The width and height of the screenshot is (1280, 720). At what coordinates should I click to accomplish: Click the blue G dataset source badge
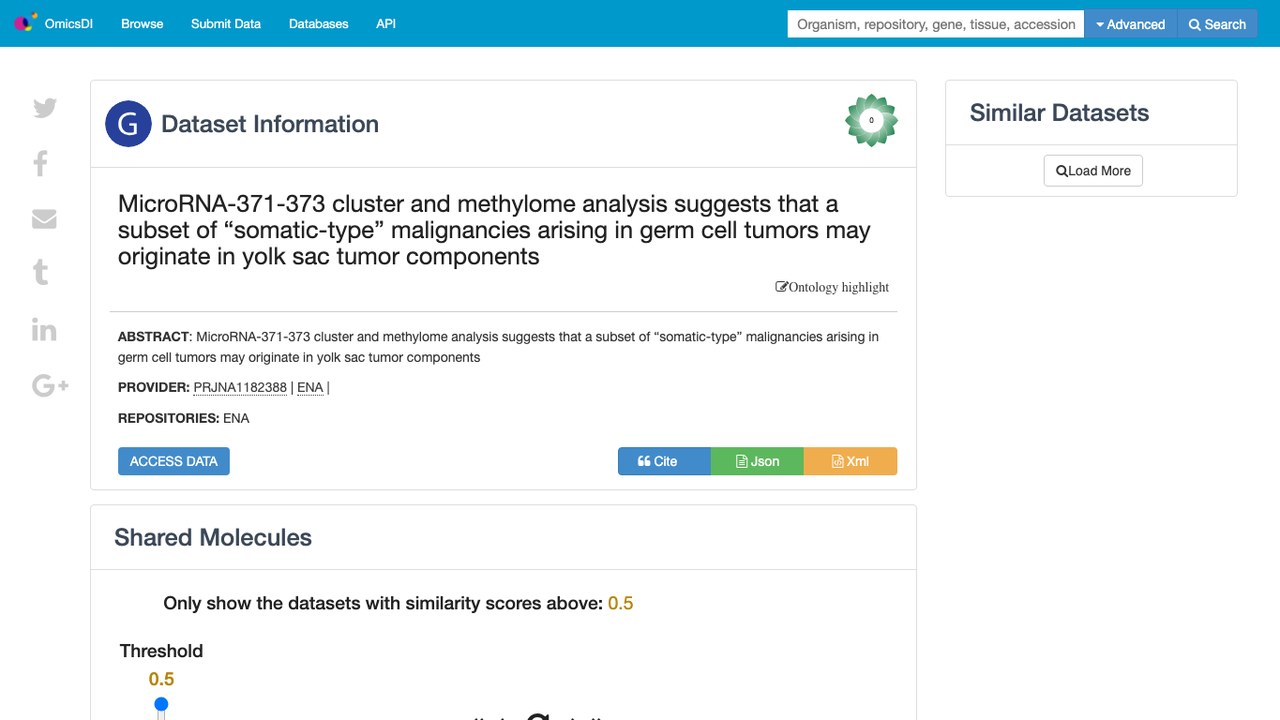tap(128, 124)
